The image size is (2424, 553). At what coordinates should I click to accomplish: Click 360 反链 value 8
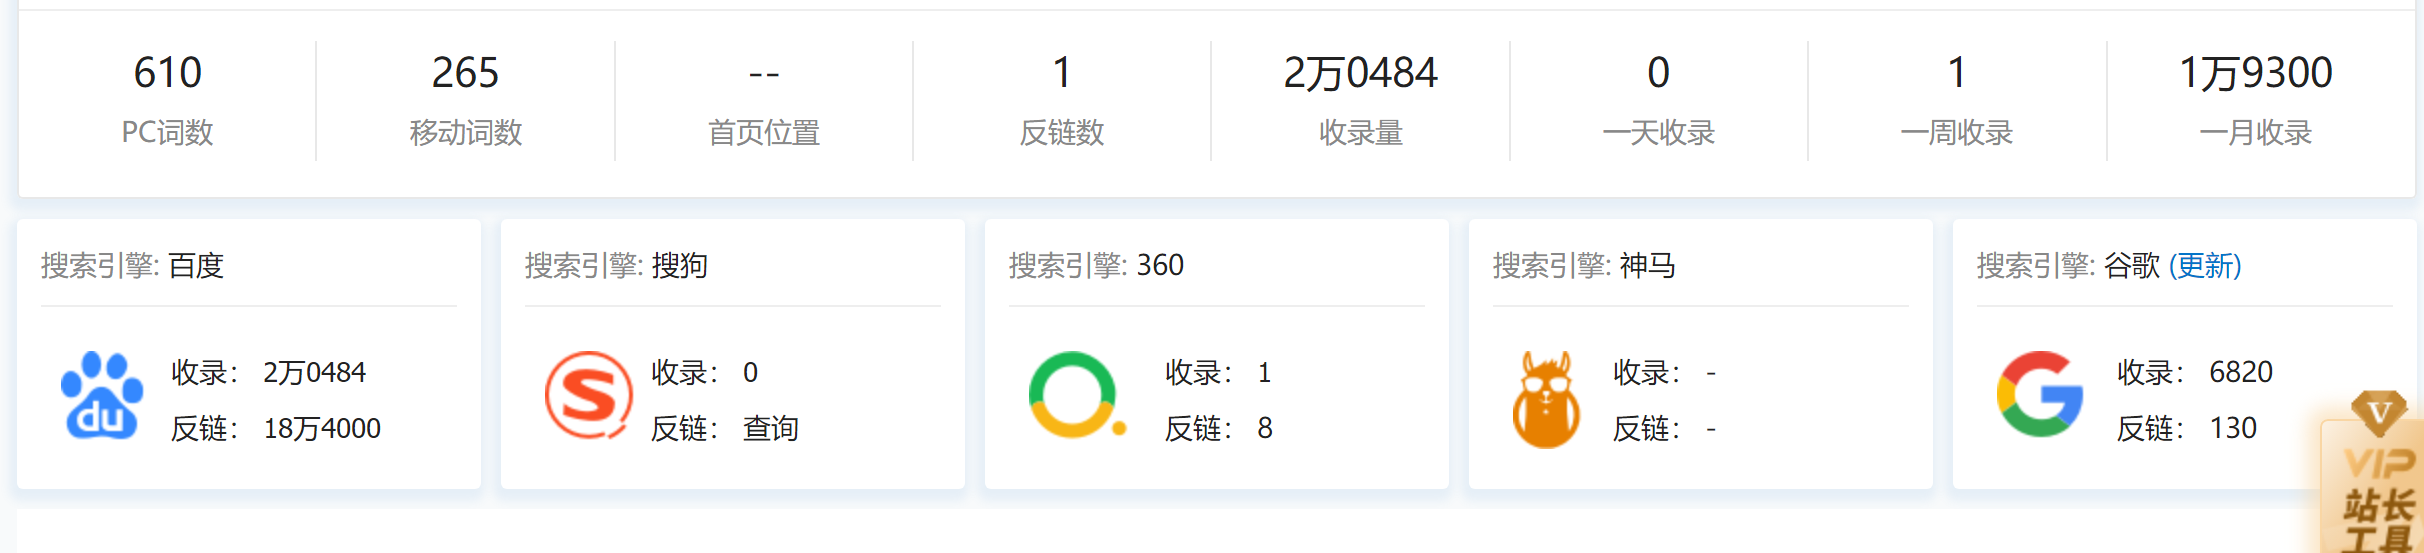click(x=1265, y=428)
